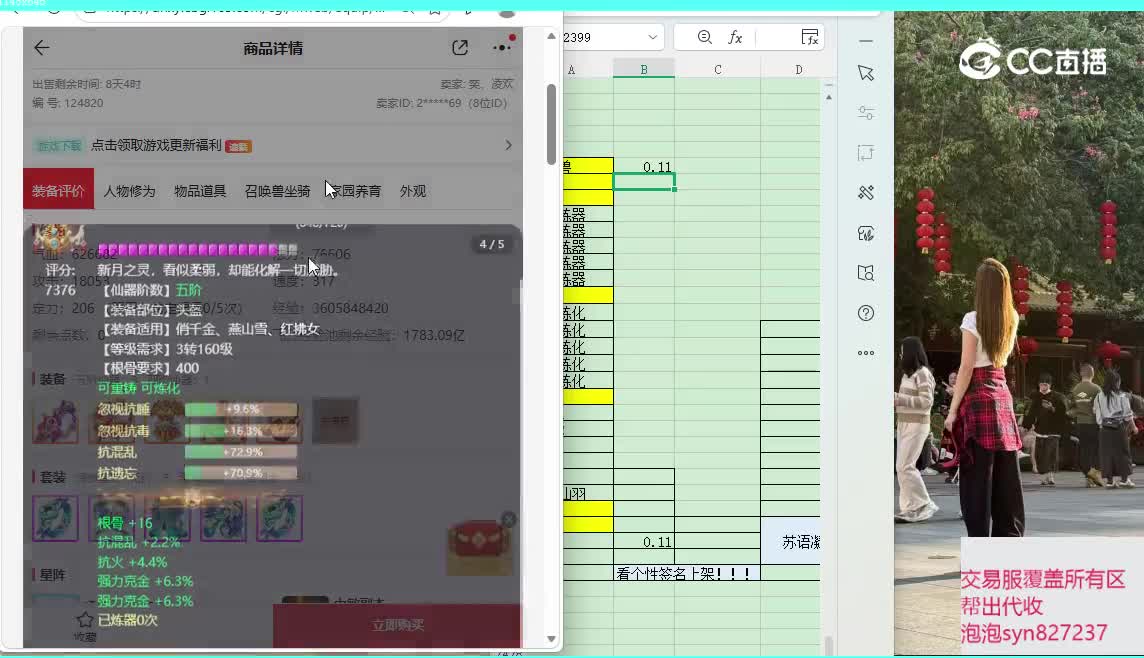Select the arrow pointer tool in the sidebar
This screenshot has height=658, width=1144.
[866, 73]
